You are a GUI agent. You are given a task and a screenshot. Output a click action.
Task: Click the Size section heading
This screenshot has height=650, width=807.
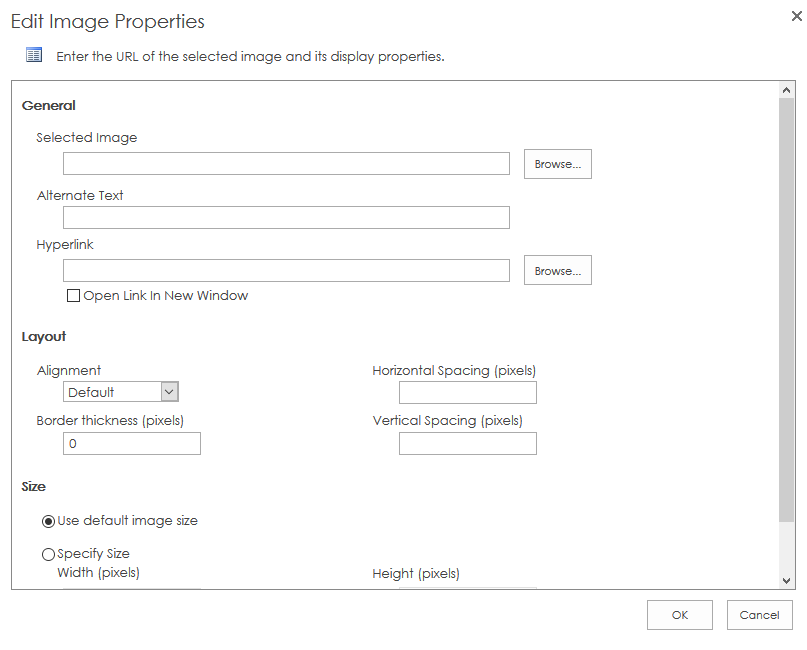click(x=33, y=487)
